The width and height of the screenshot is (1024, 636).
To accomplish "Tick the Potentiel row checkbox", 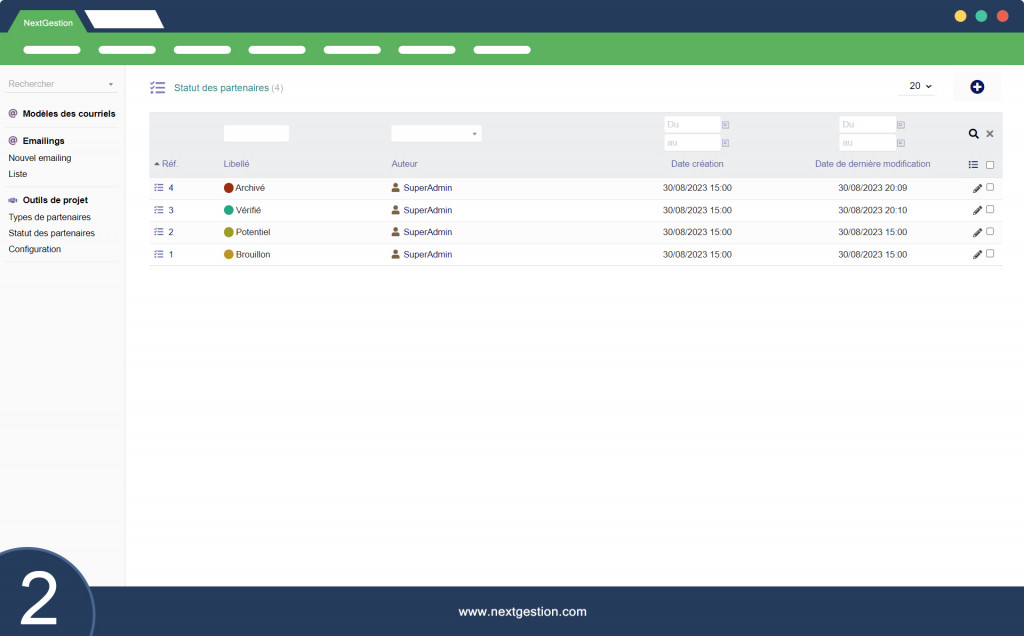I will click(990, 231).
